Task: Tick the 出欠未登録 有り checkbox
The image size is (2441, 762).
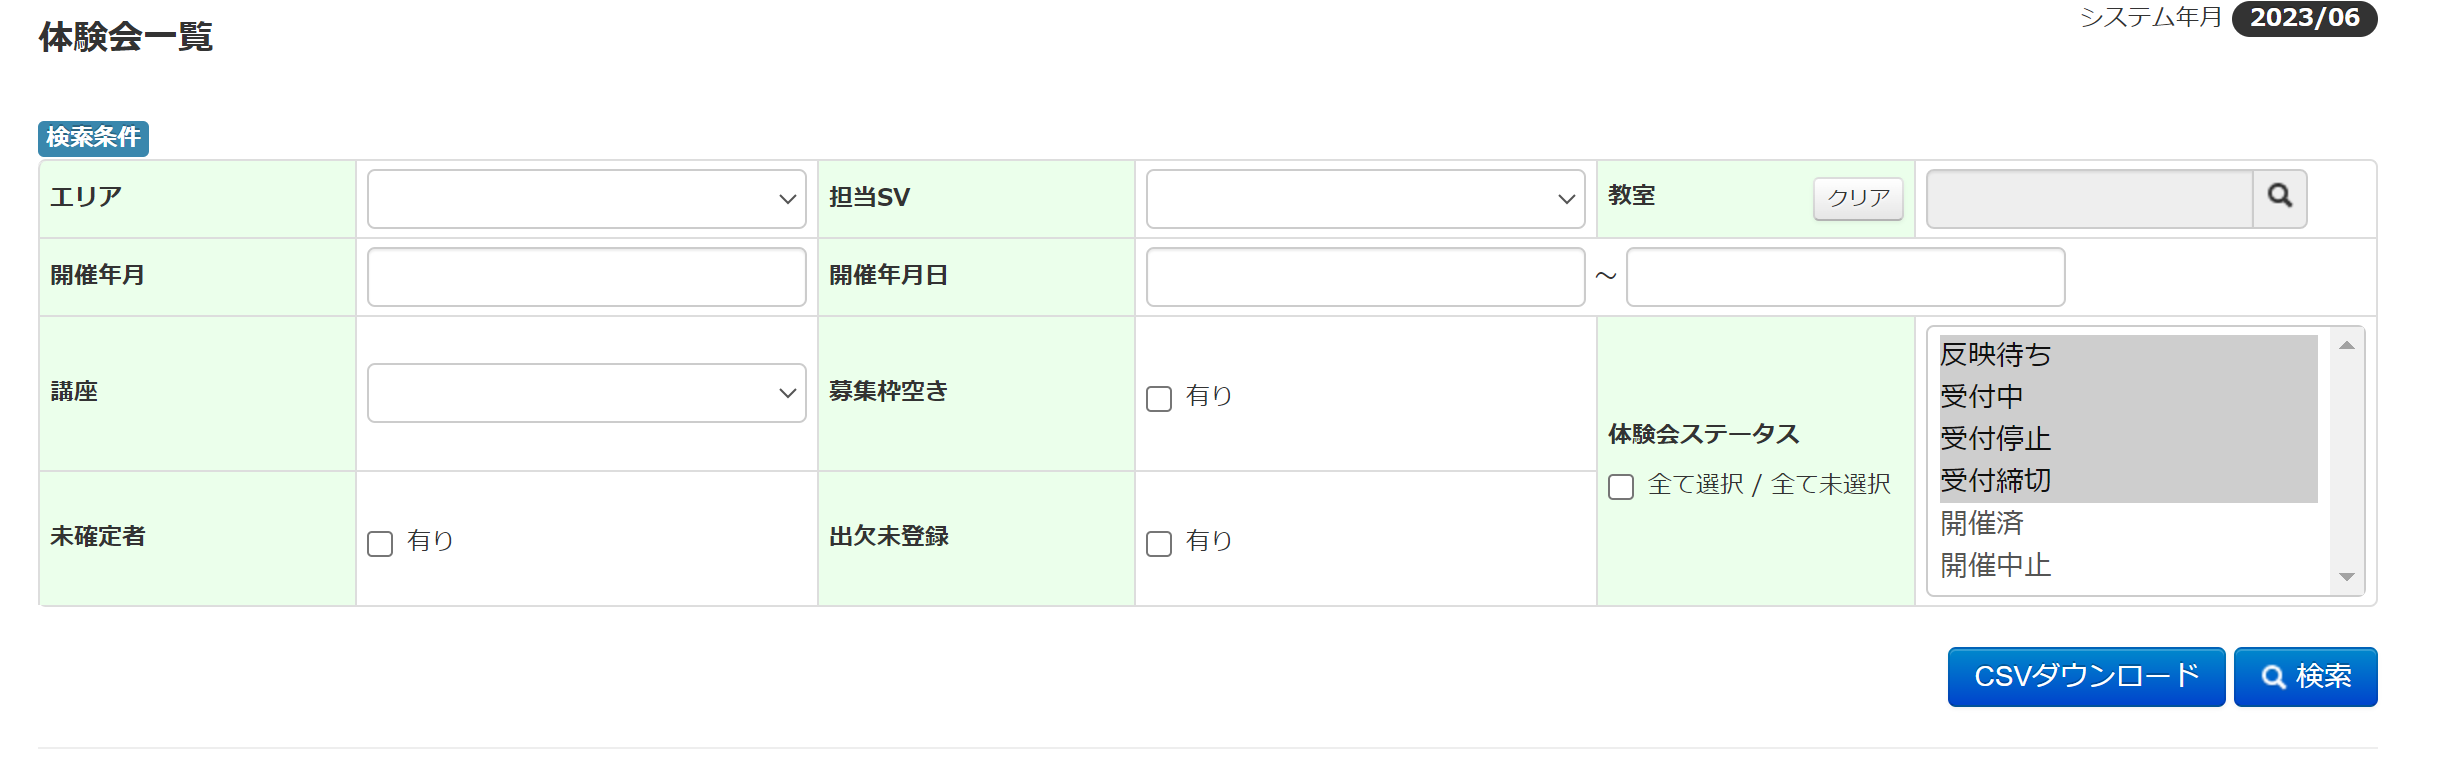Action: point(1159,544)
